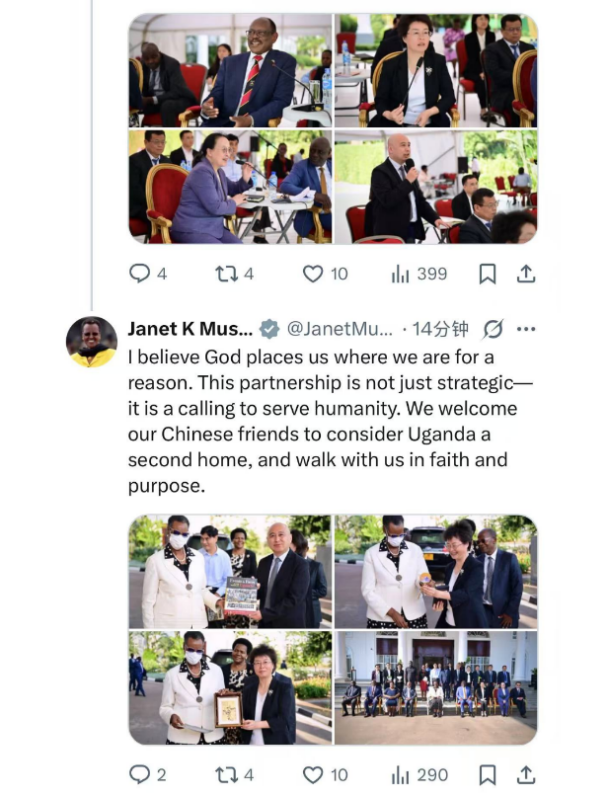This screenshot has width=608, height=797.
Task: Open view count showing 290 views
Action: (419, 775)
